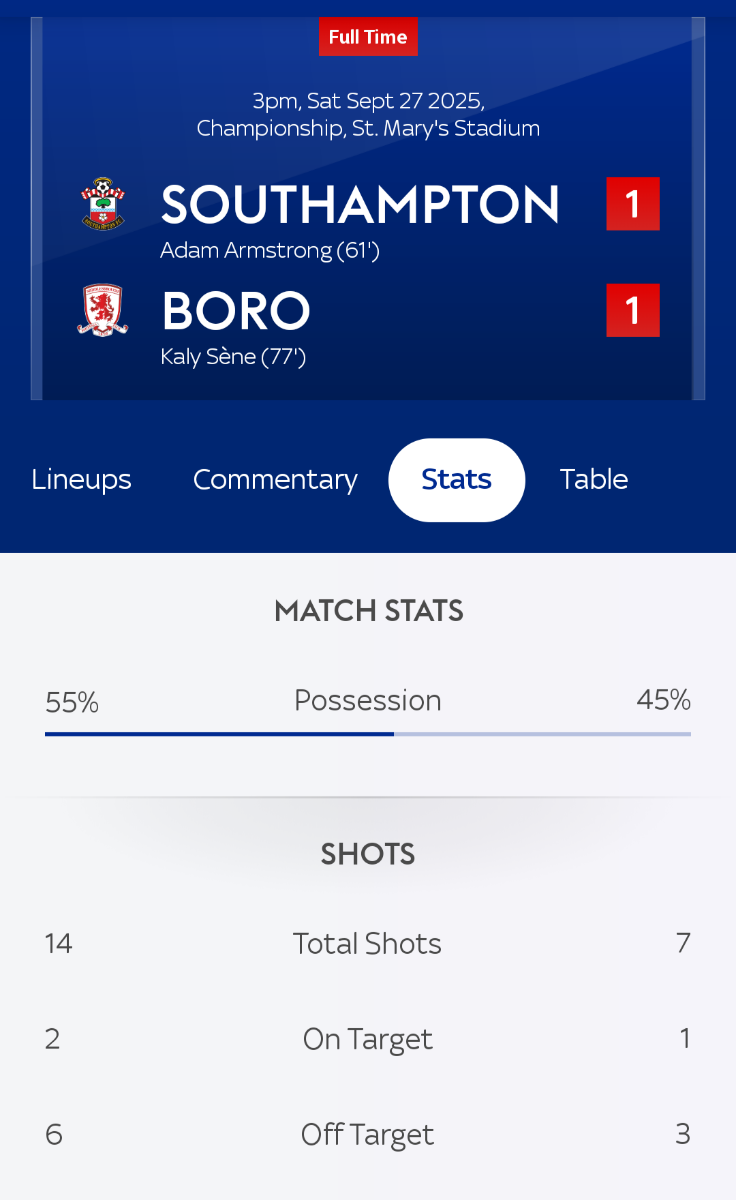Switch to the Commentary tab
The width and height of the screenshot is (736, 1200).
tap(275, 480)
